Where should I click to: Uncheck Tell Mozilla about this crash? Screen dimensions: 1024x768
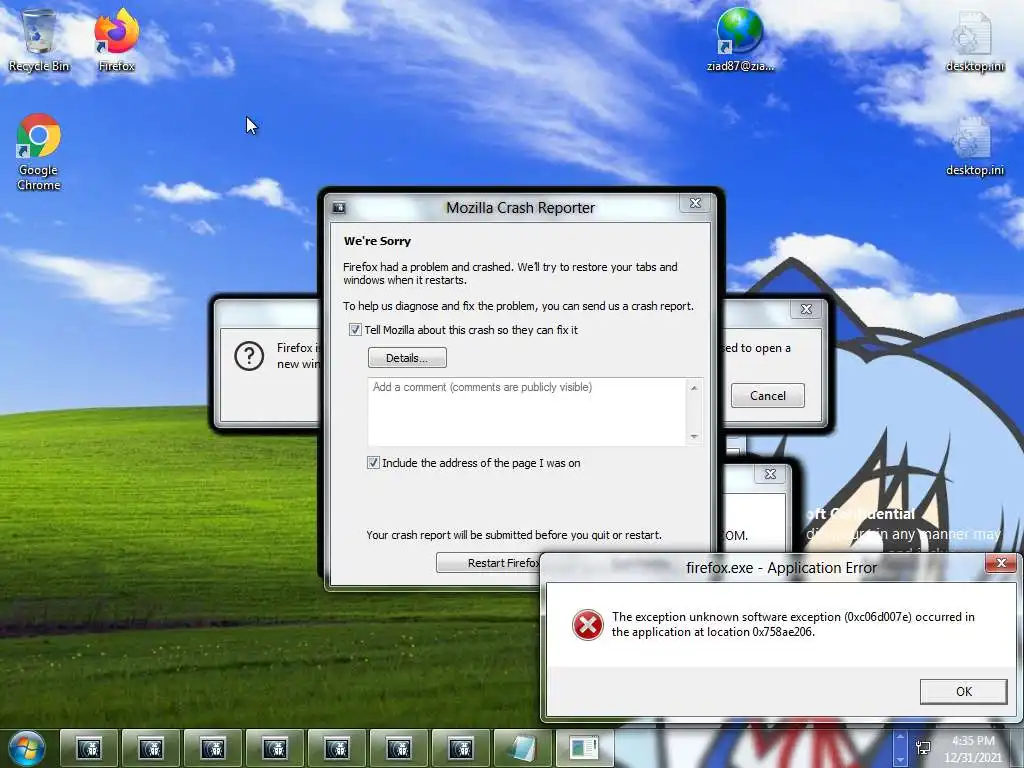(355, 330)
